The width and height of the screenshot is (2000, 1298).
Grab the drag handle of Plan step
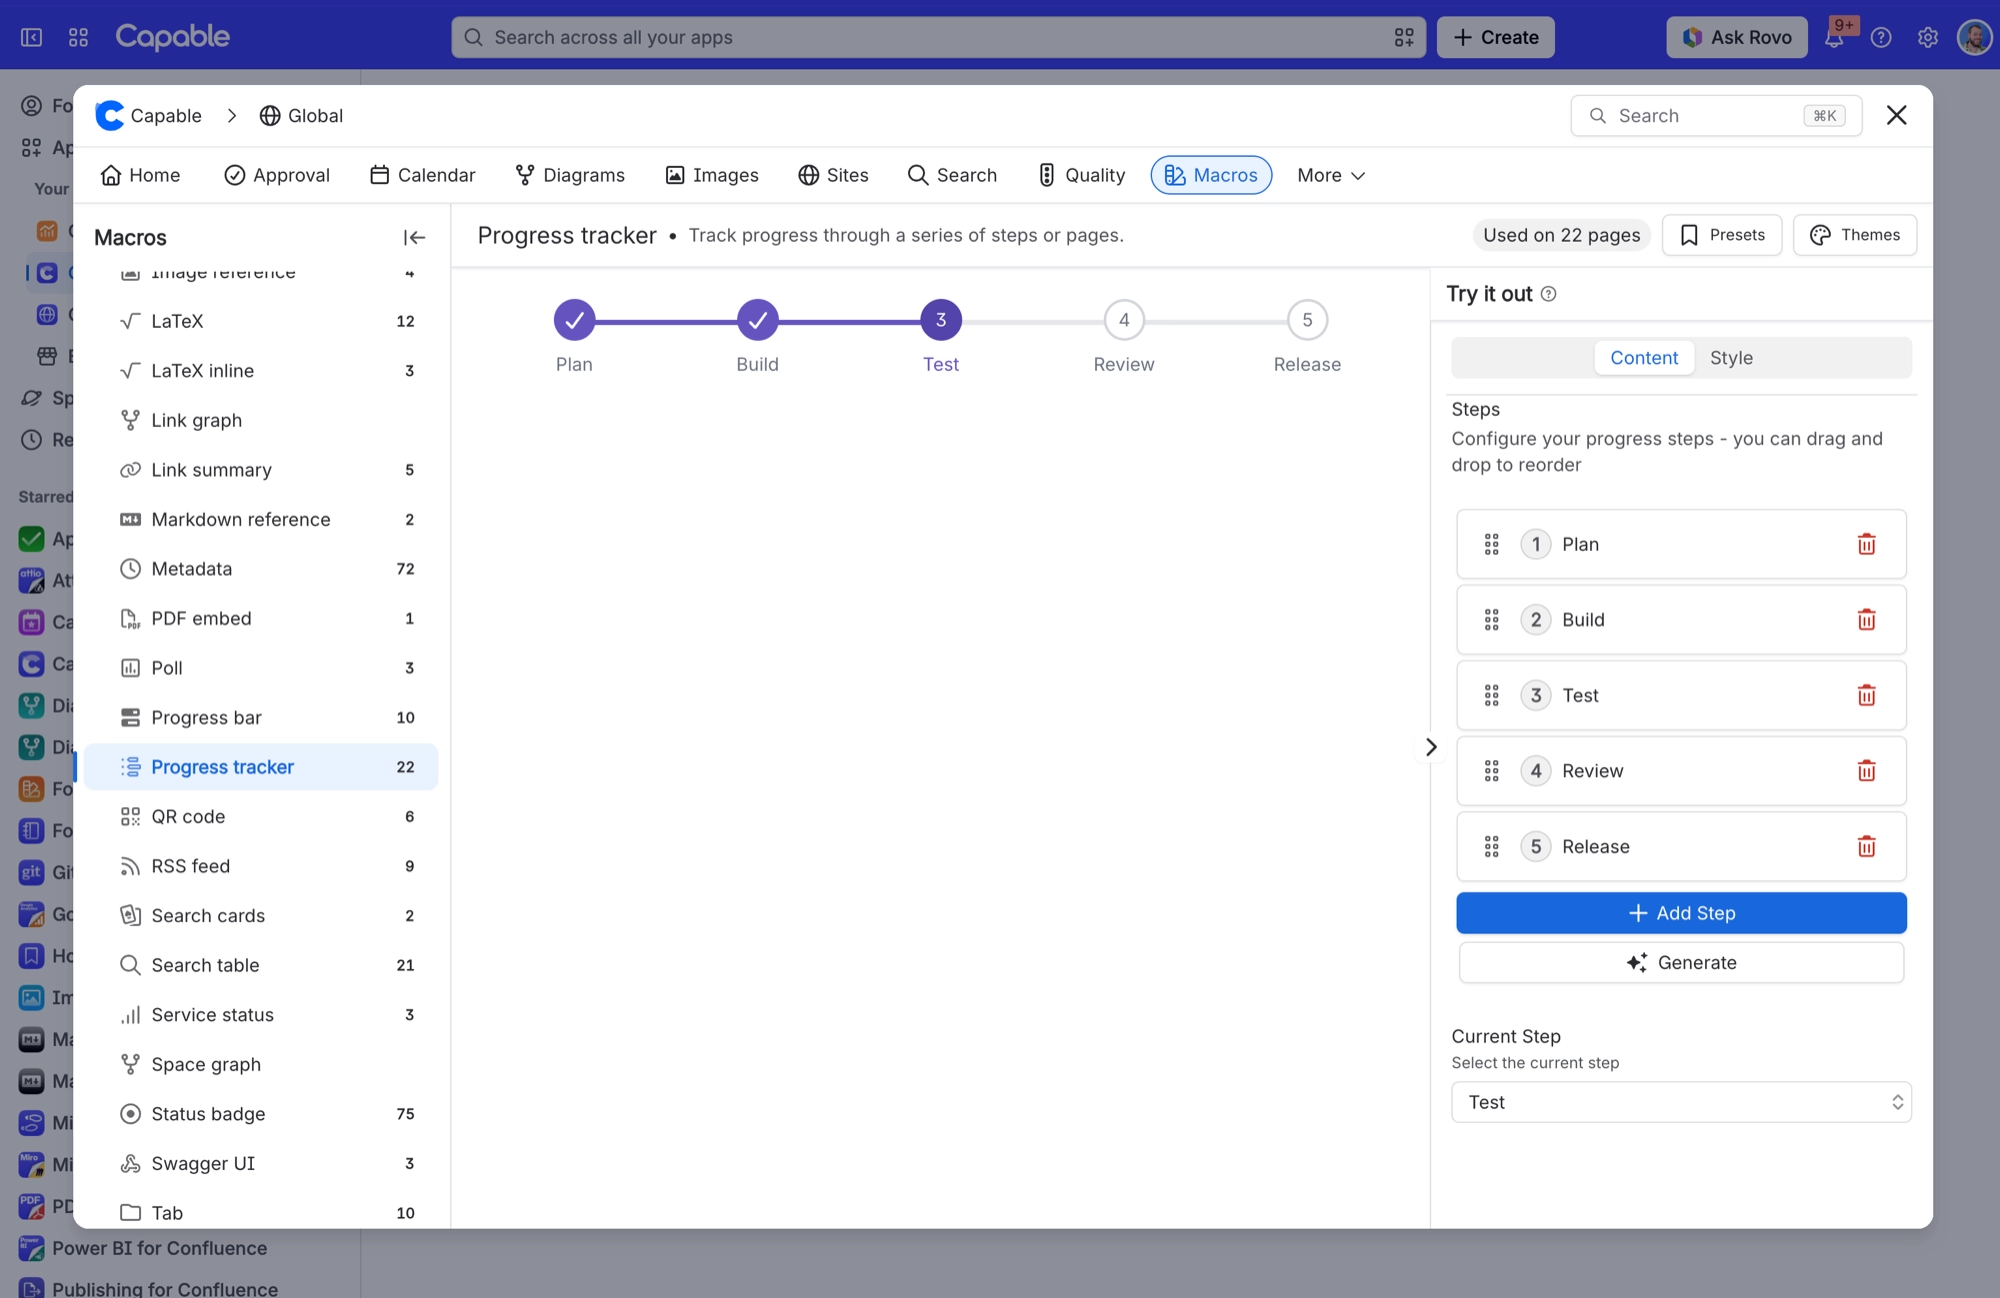coord(1491,544)
